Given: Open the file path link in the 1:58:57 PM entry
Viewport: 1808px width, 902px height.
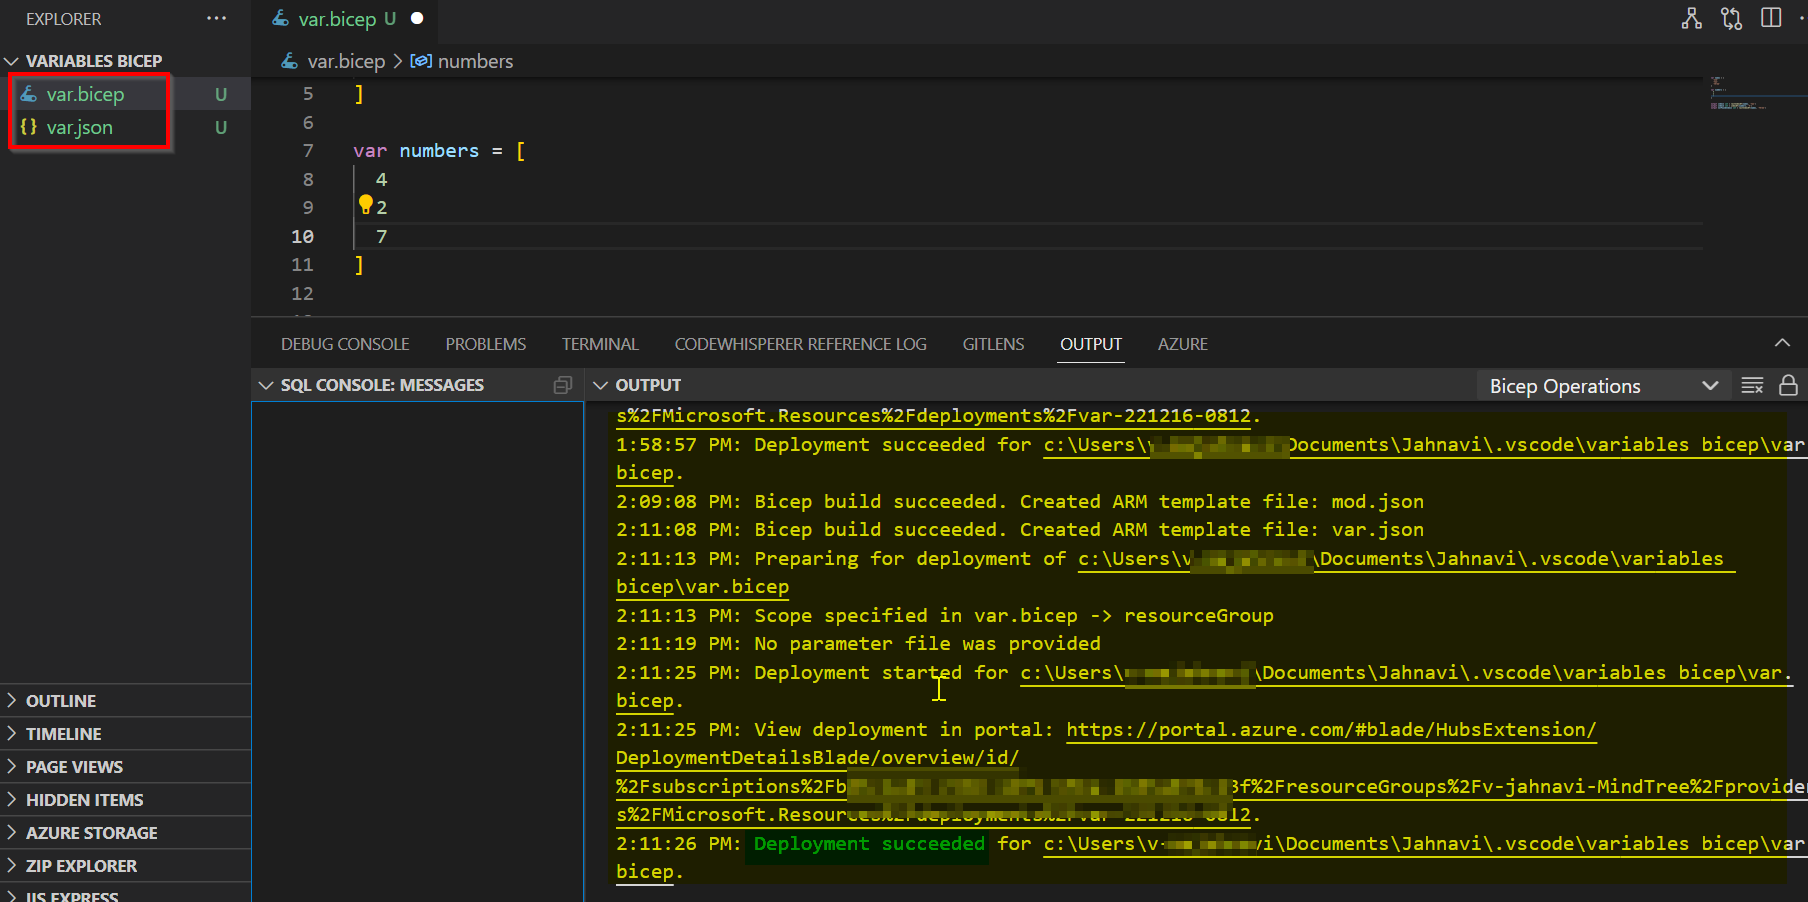Looking at the screenshot, I should pos(1424,445).
